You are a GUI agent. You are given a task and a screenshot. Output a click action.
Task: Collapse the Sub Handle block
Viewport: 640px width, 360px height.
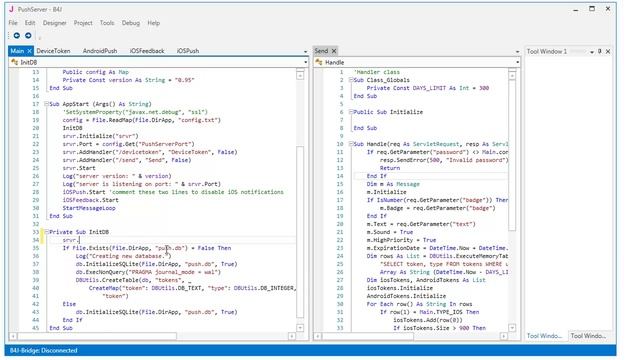pyautogui.click(x=351, y=144)
